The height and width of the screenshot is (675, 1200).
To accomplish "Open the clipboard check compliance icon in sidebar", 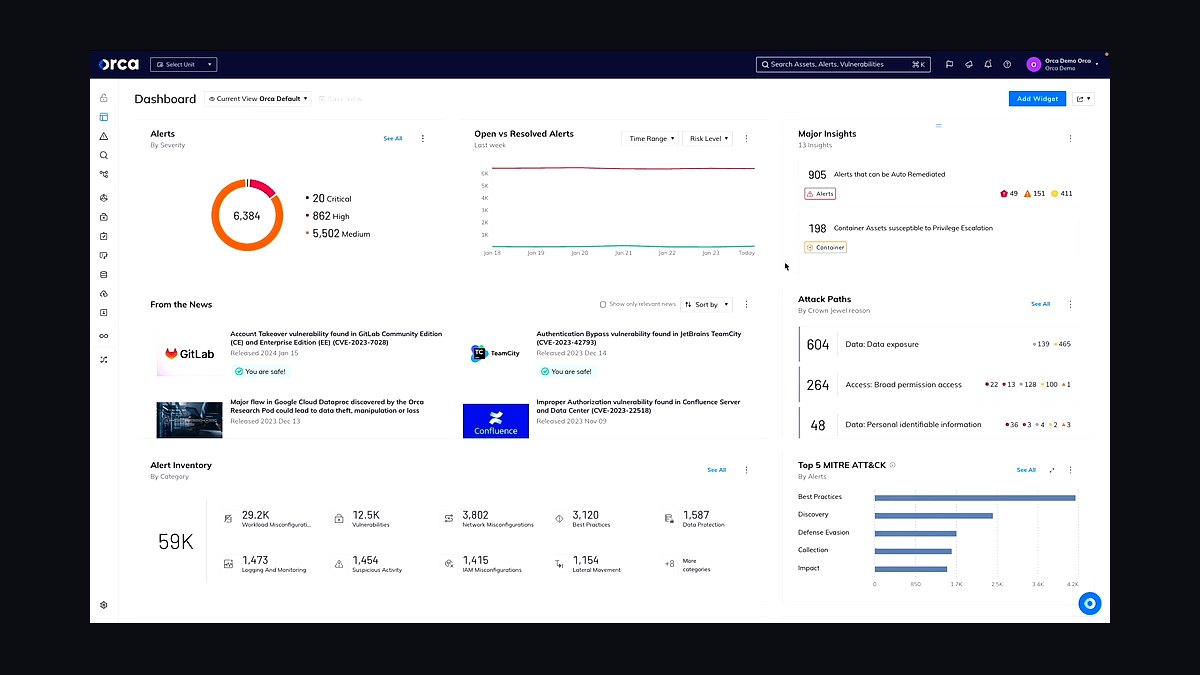I will point(104,236).
